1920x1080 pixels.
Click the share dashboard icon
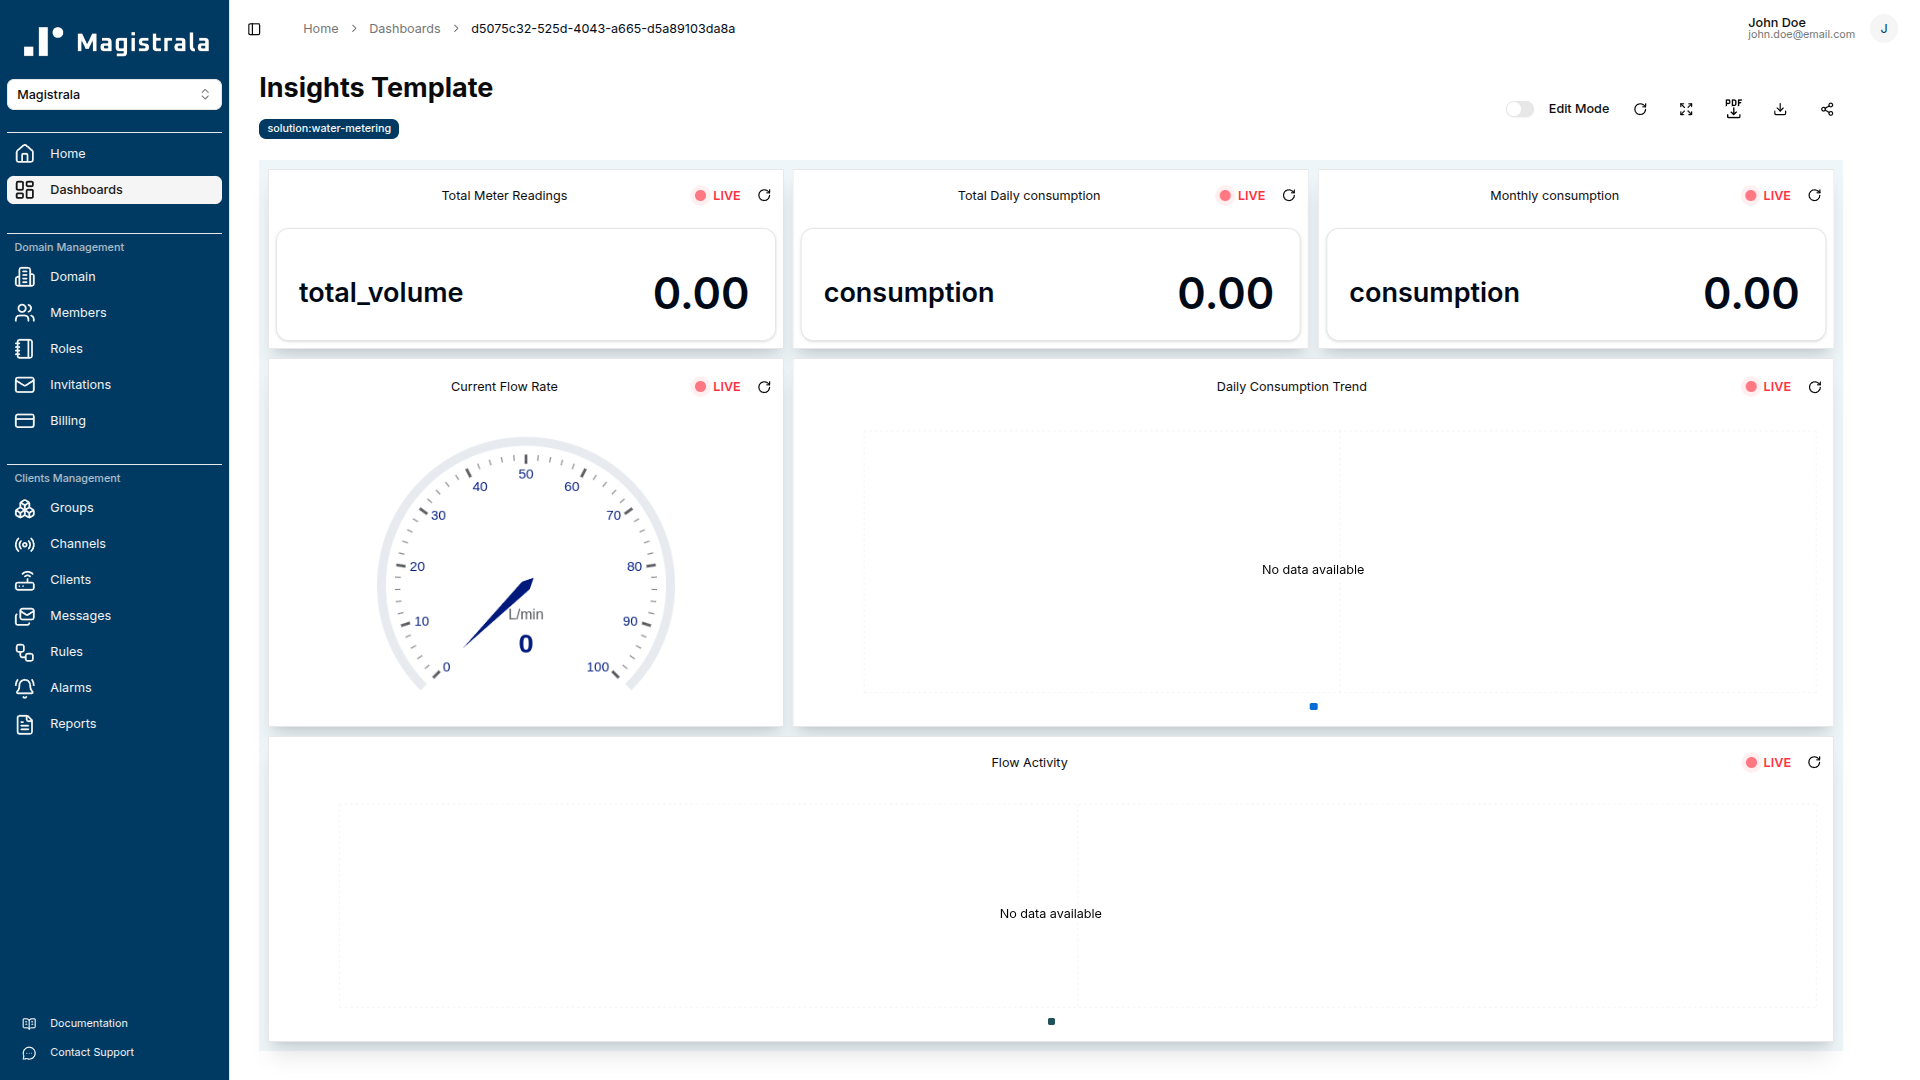[1827, 109]
